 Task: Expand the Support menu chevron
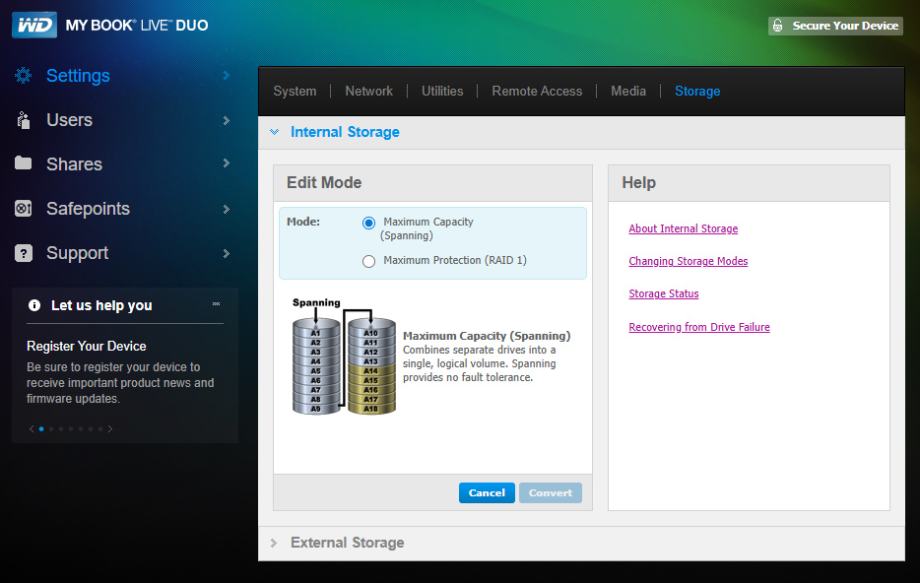coord(226,253)
